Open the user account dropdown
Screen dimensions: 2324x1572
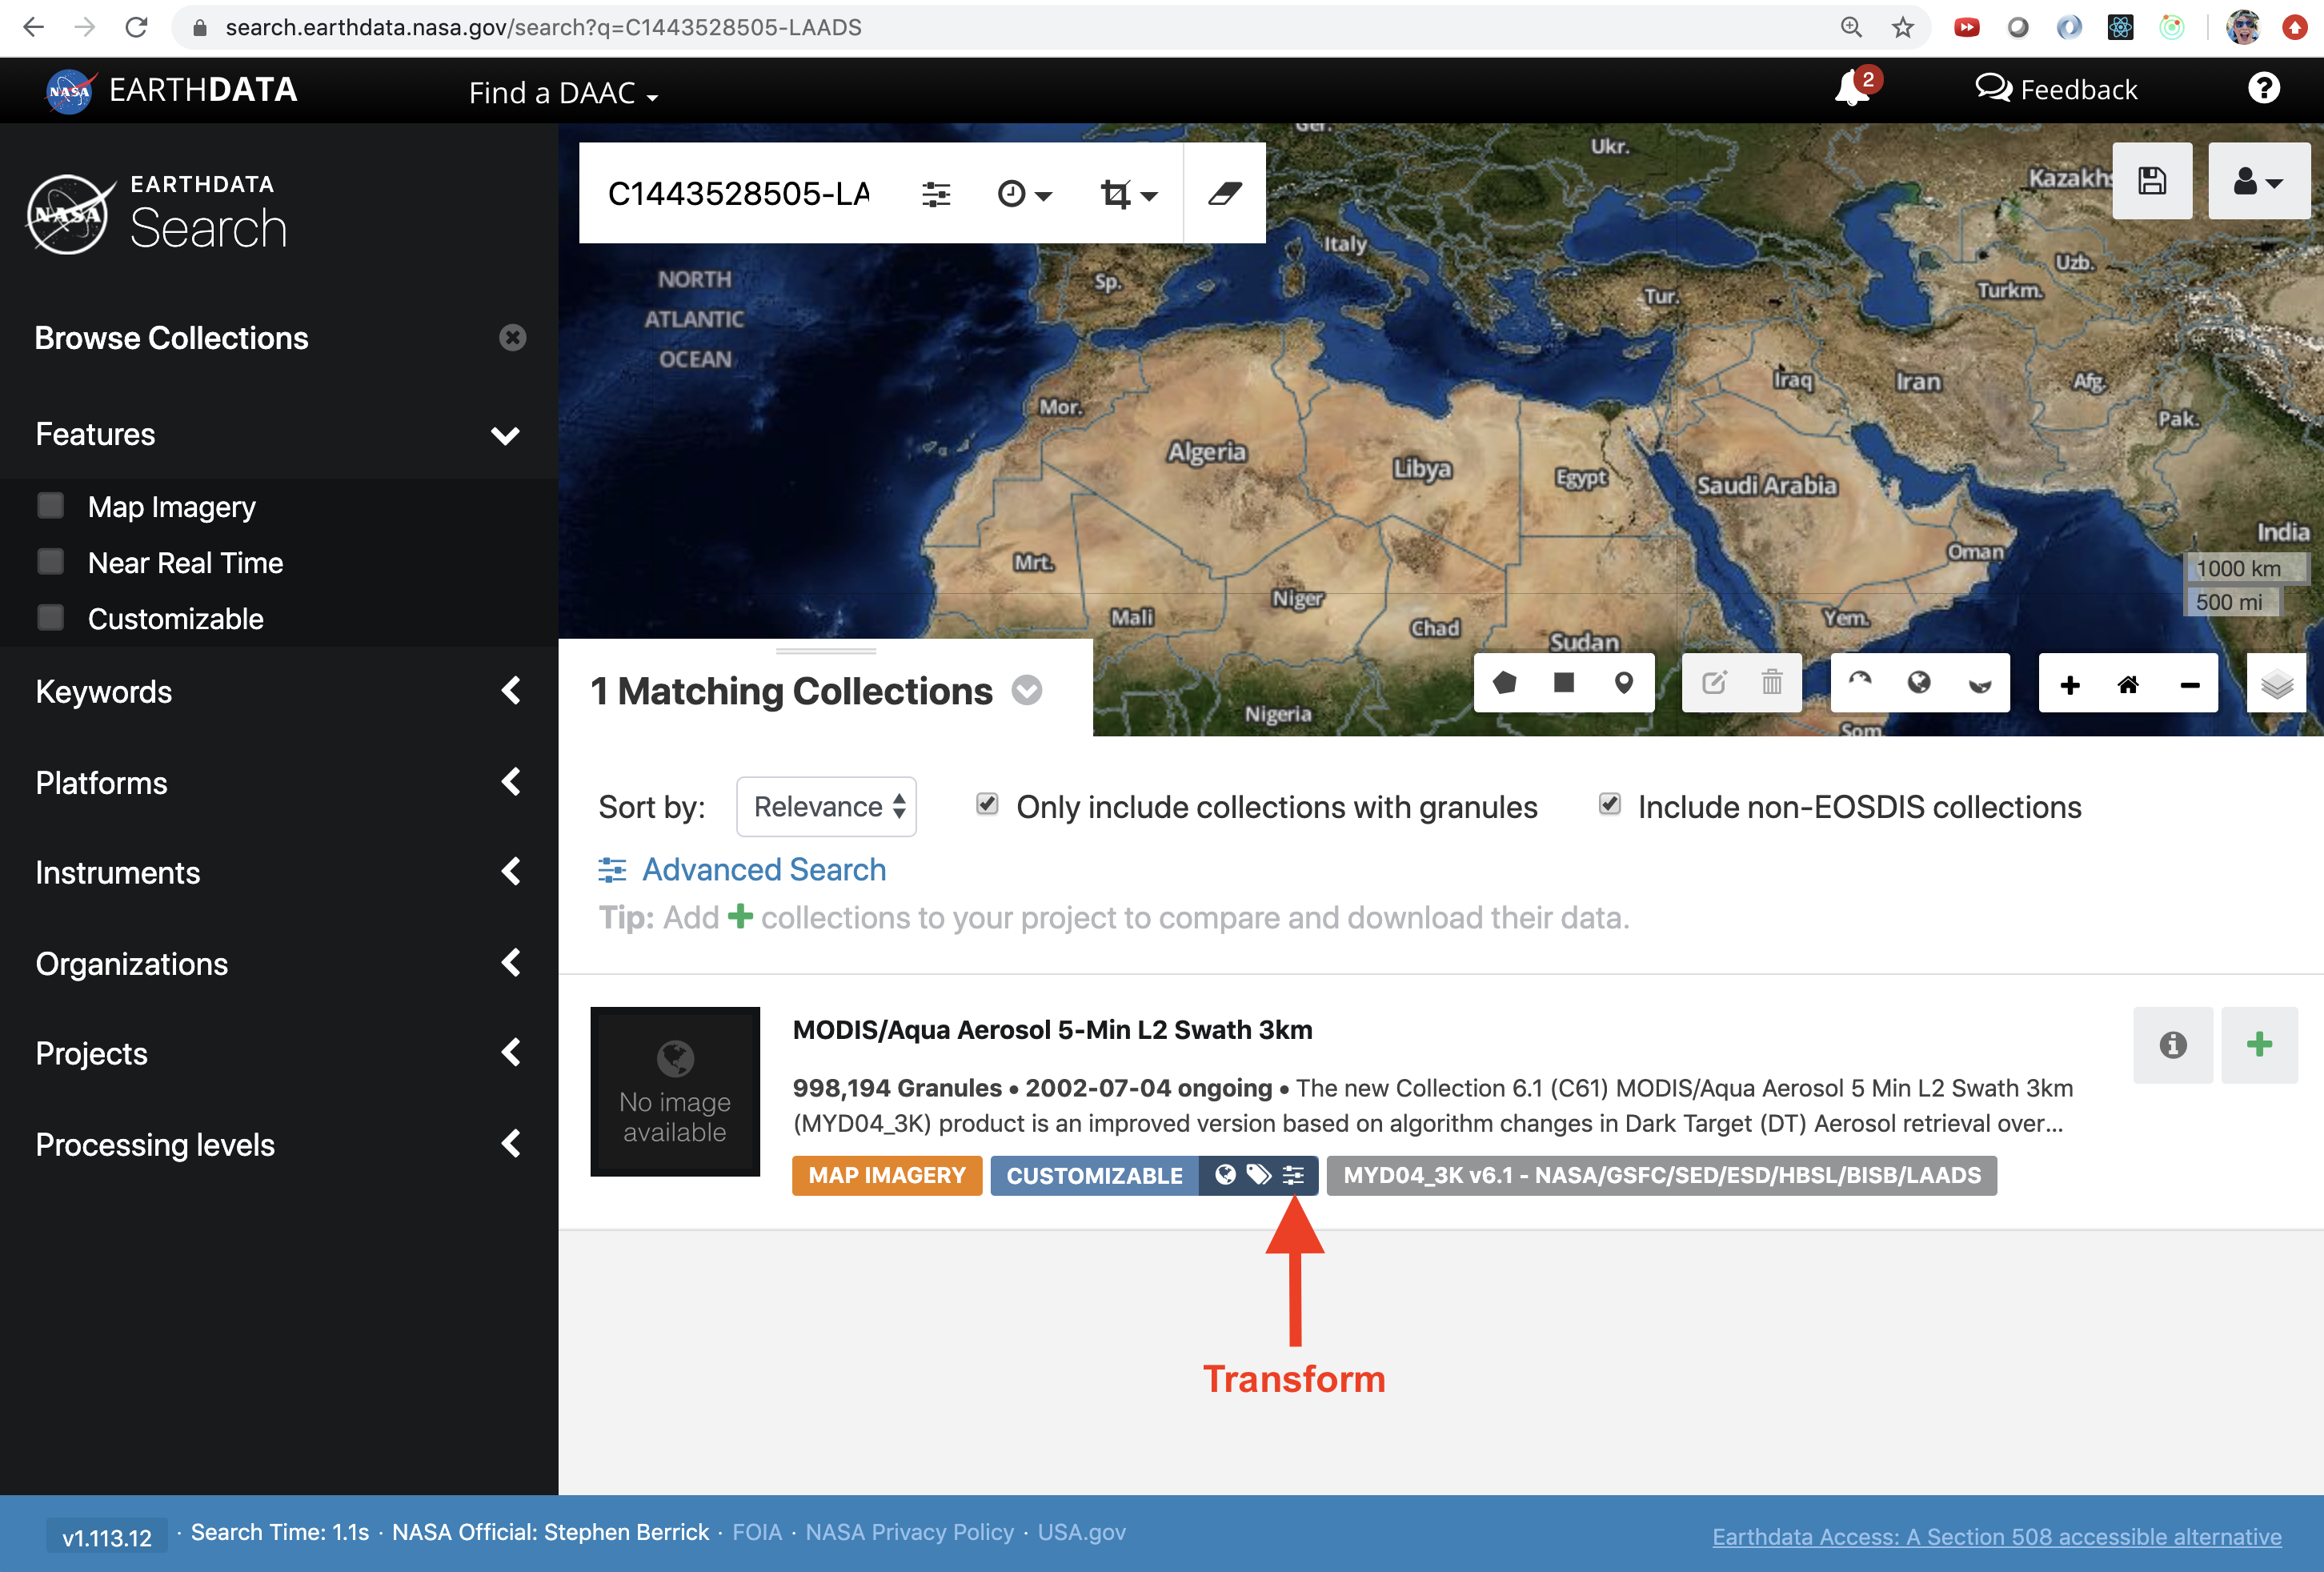pos(2258,181)
